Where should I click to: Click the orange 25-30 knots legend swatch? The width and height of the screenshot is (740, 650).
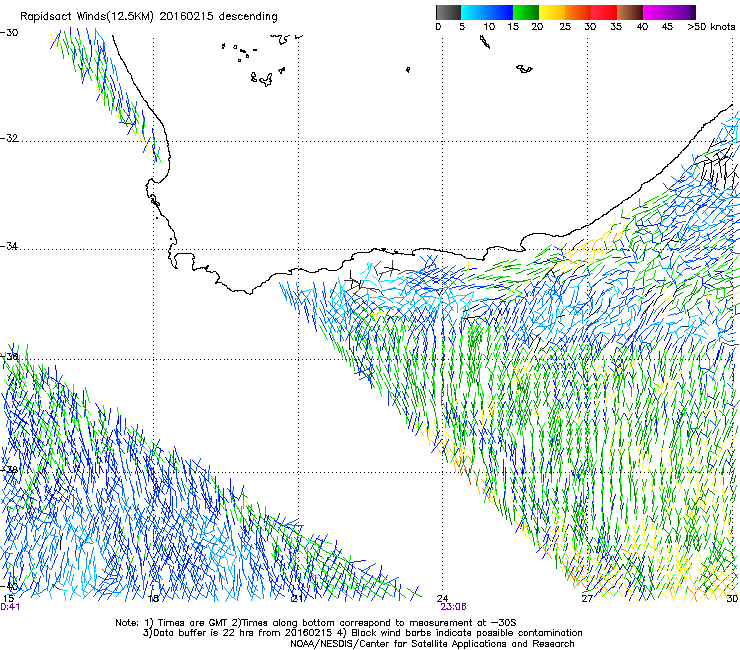[578, 12]
